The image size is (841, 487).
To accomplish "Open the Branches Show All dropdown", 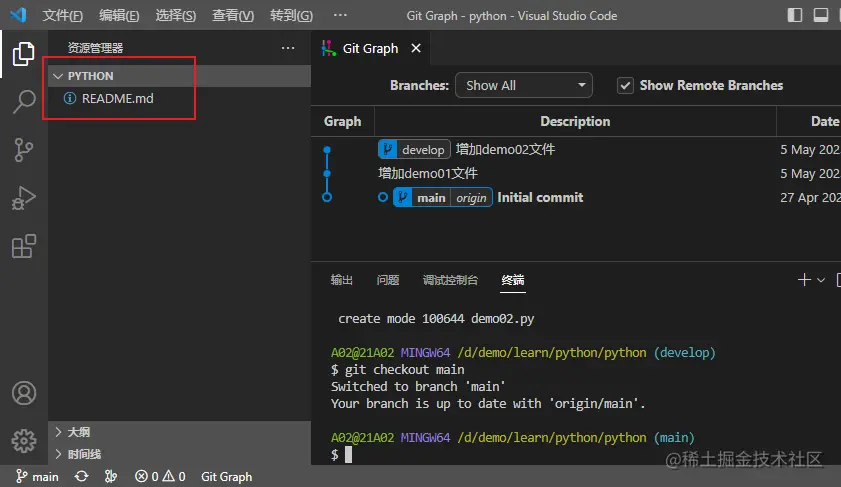I will pyautogui.click(x=523, y=85).
